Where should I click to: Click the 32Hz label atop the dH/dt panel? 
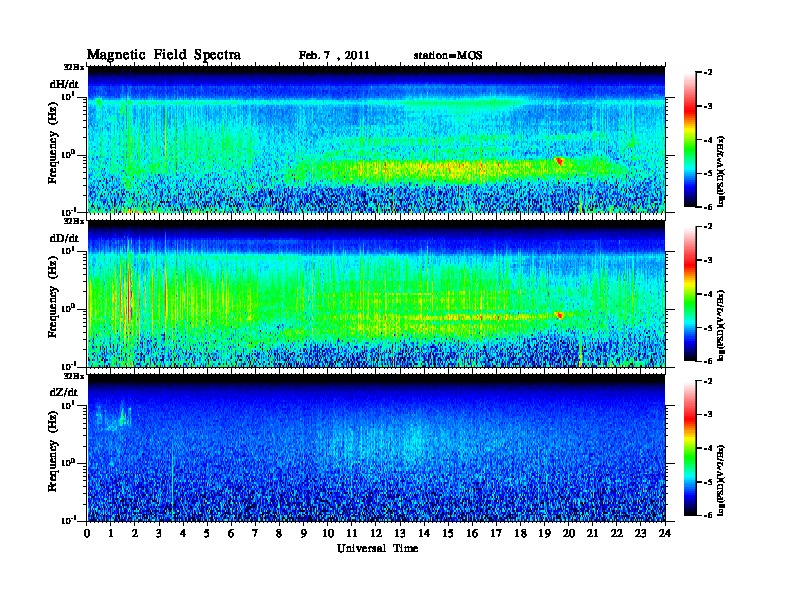pos(74,67)
